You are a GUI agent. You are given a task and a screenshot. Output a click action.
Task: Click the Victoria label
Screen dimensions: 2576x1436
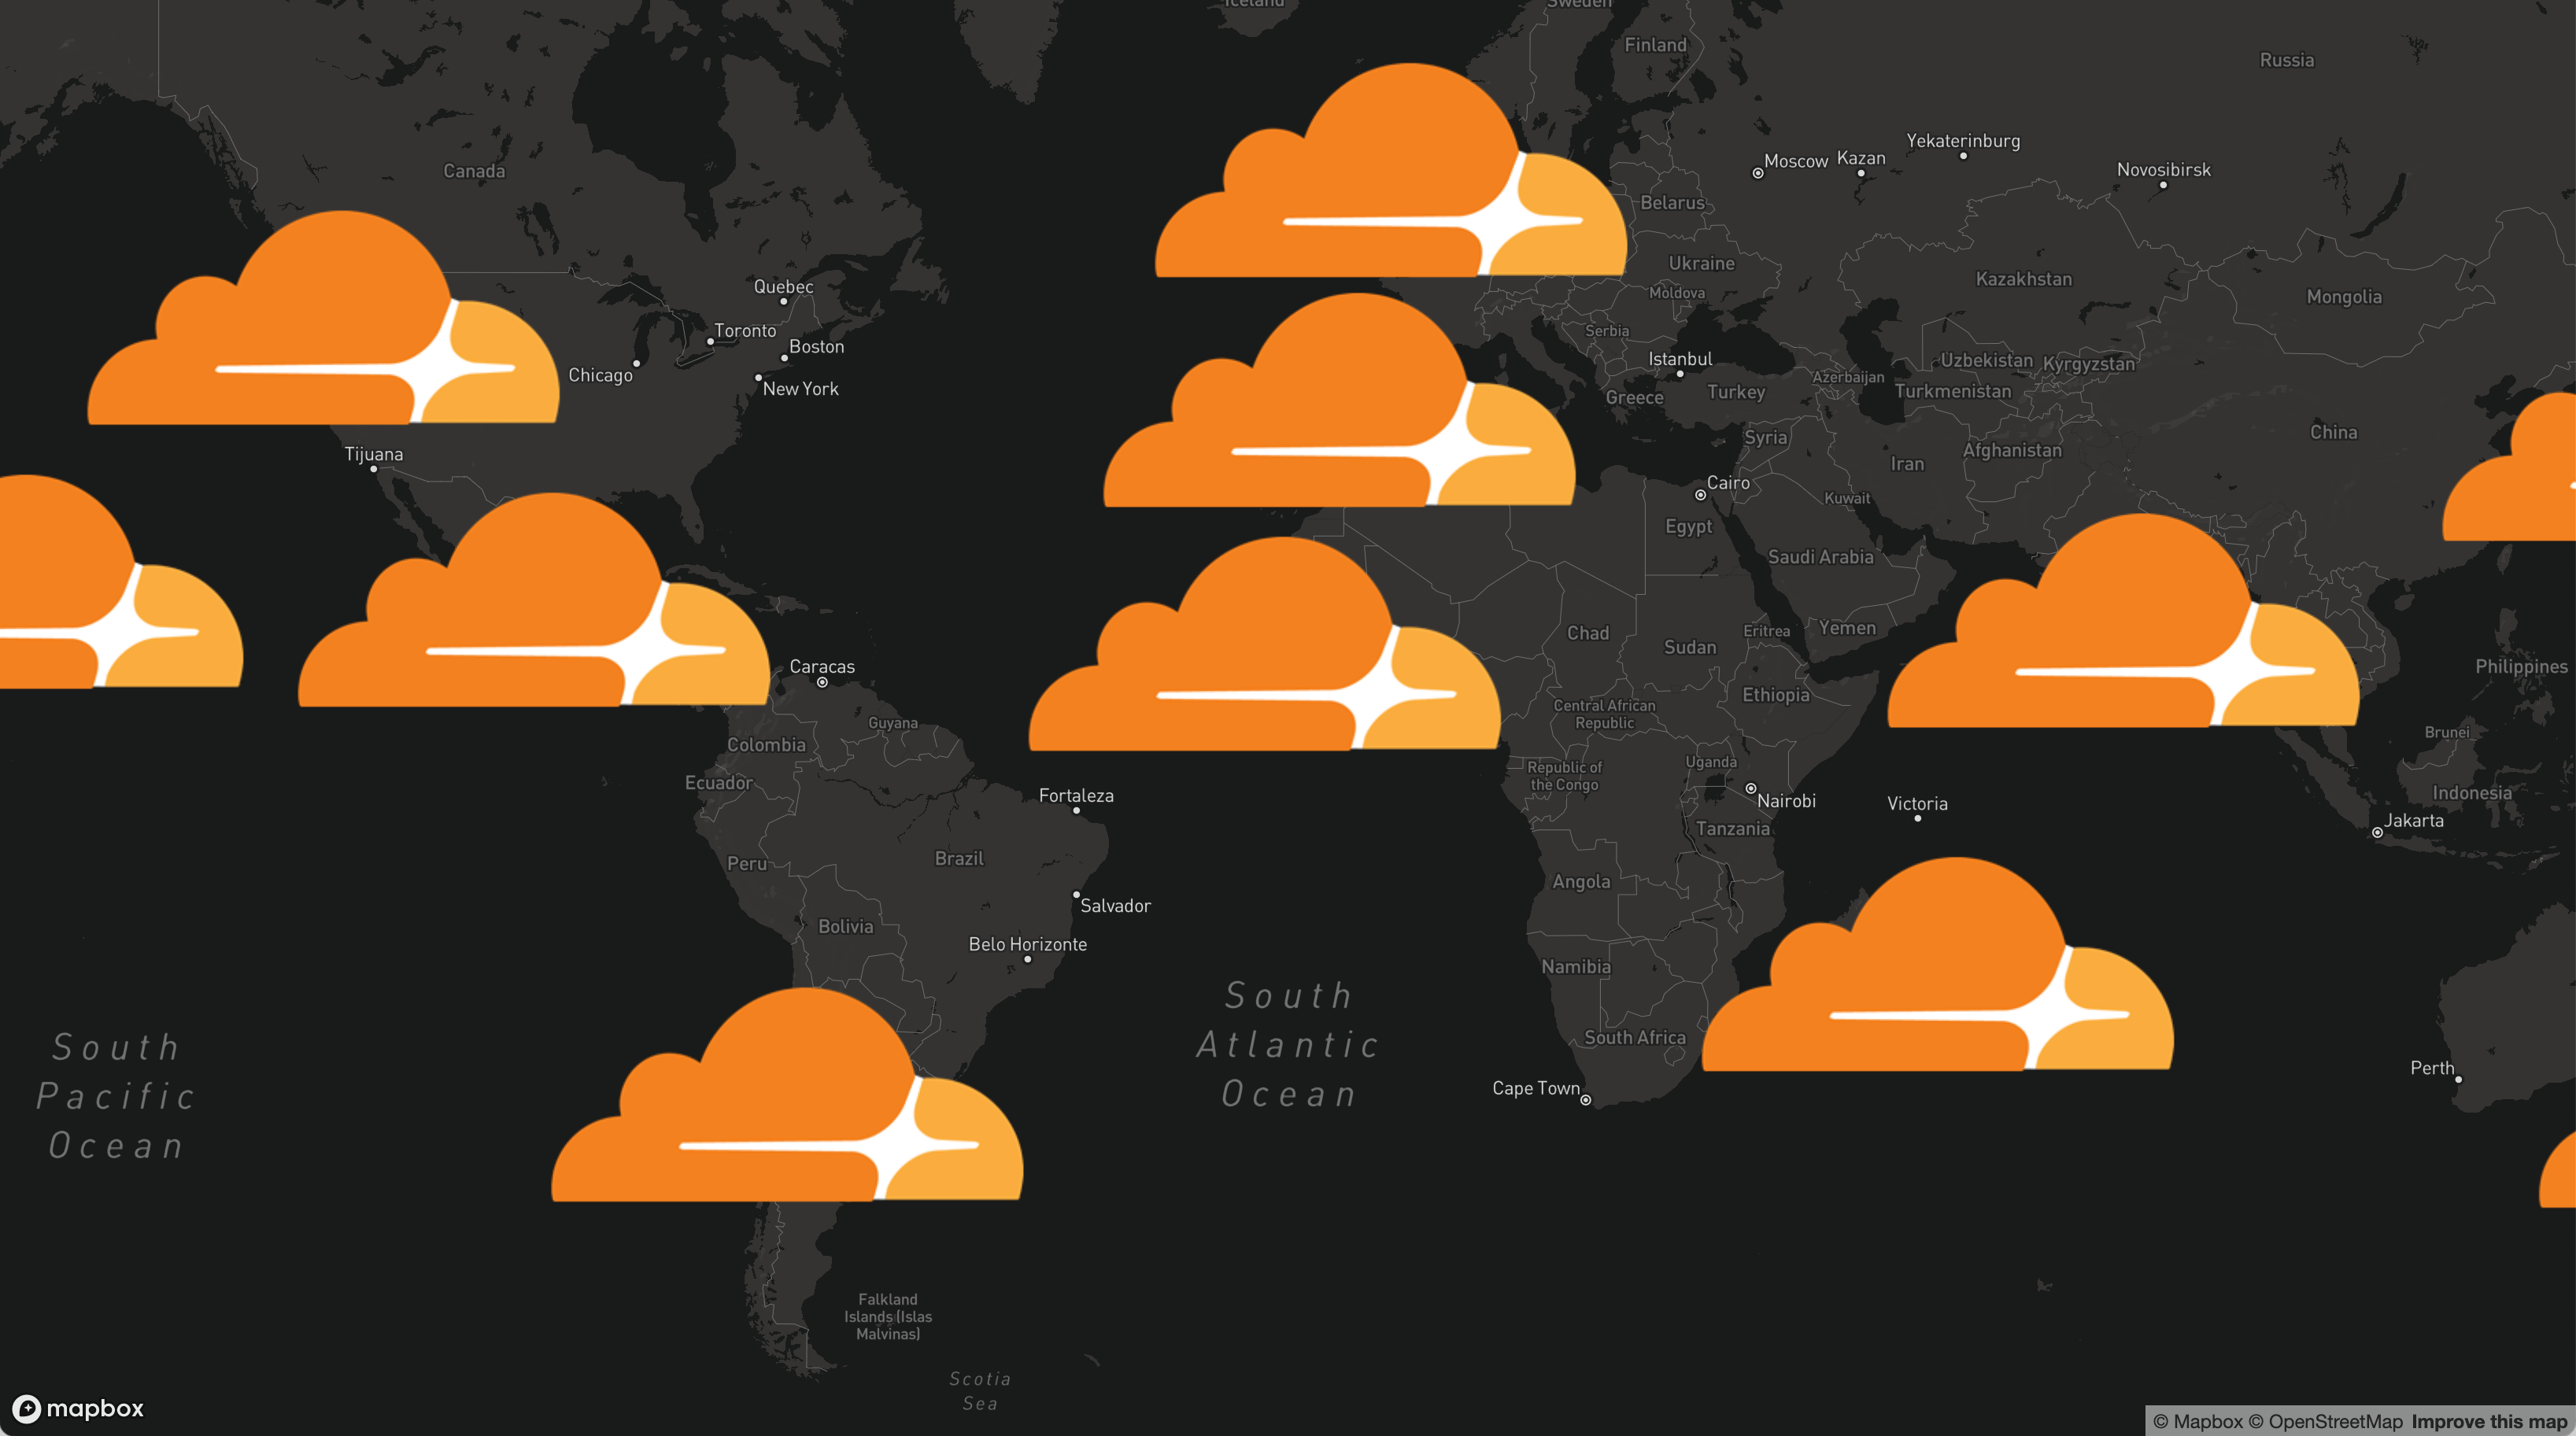coord(1917,803)
